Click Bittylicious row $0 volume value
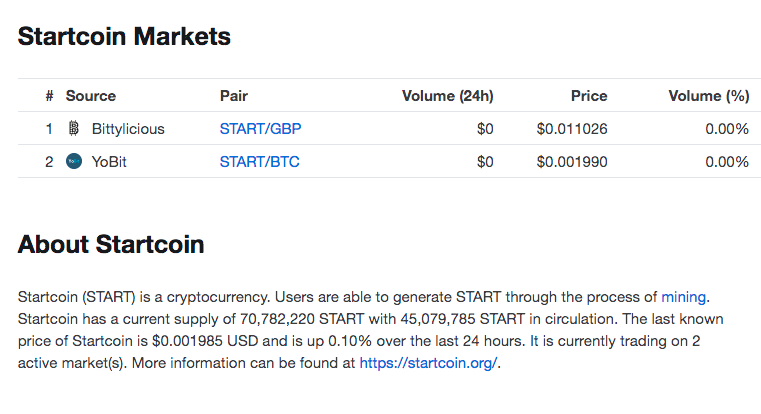Image resolution: width=761 pixels, height=414 pixels. (485, 129)
